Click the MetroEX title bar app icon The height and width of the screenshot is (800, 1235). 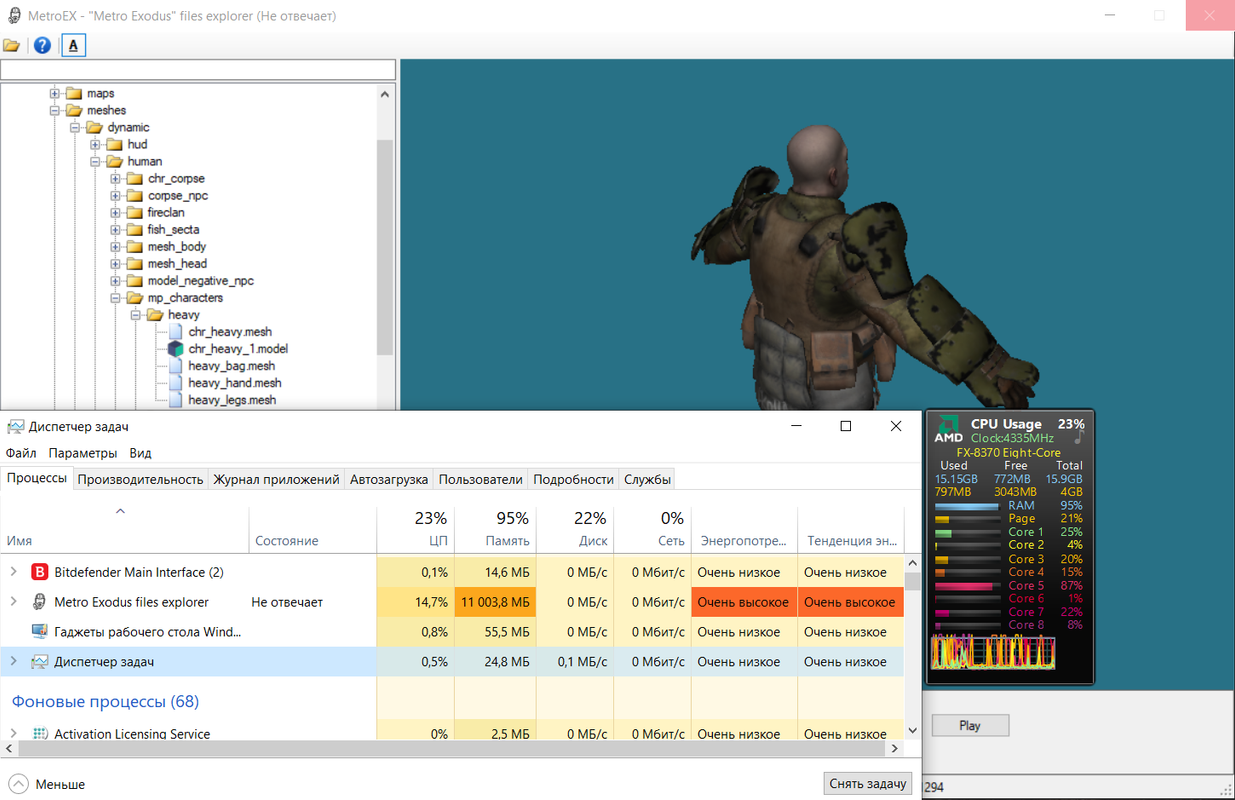[13, 16]
